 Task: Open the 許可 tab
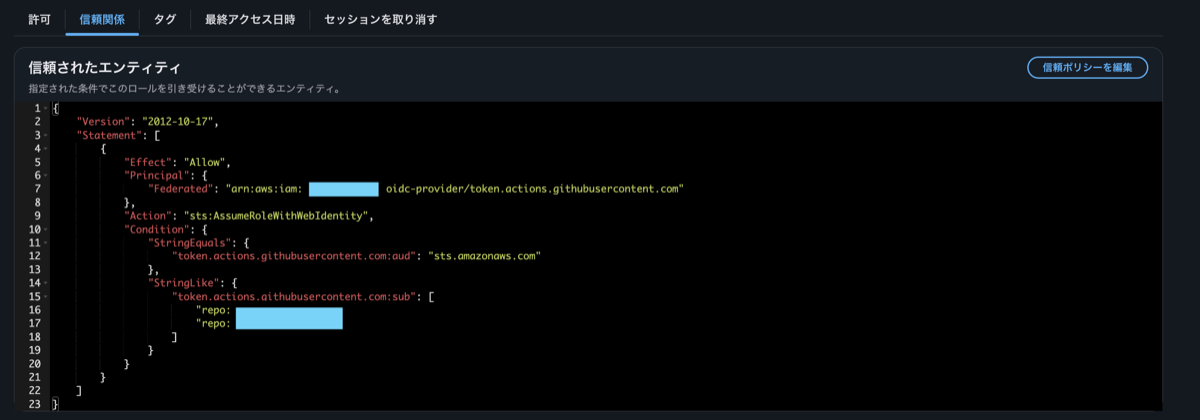point(39,19)
